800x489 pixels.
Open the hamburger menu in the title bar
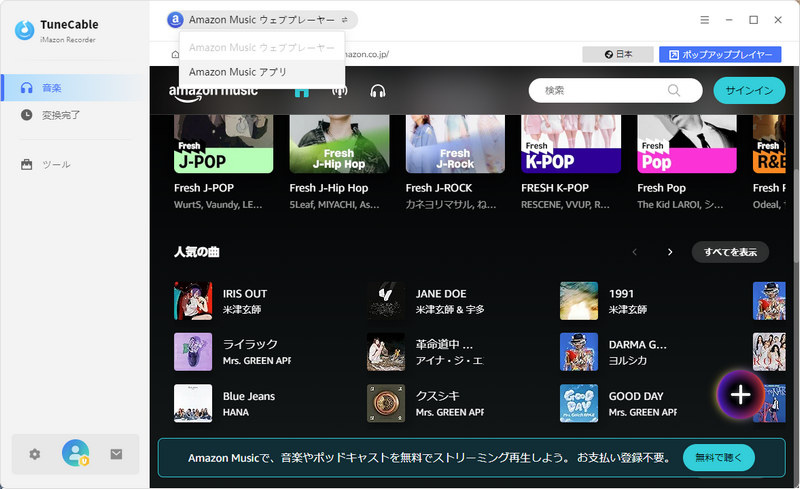pos(705,20)
